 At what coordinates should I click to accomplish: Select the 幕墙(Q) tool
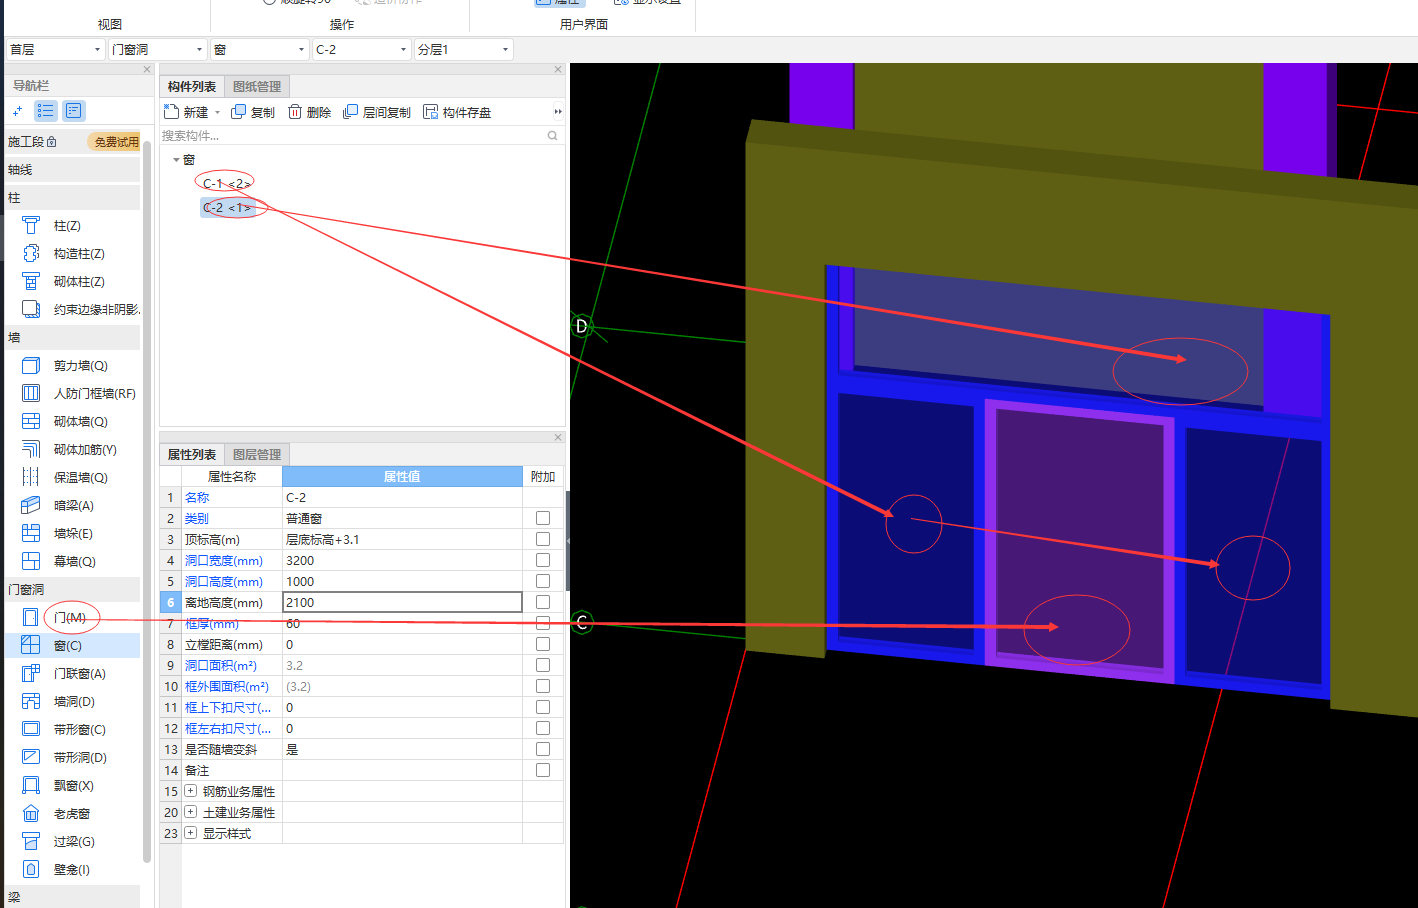tap(74, 562)
